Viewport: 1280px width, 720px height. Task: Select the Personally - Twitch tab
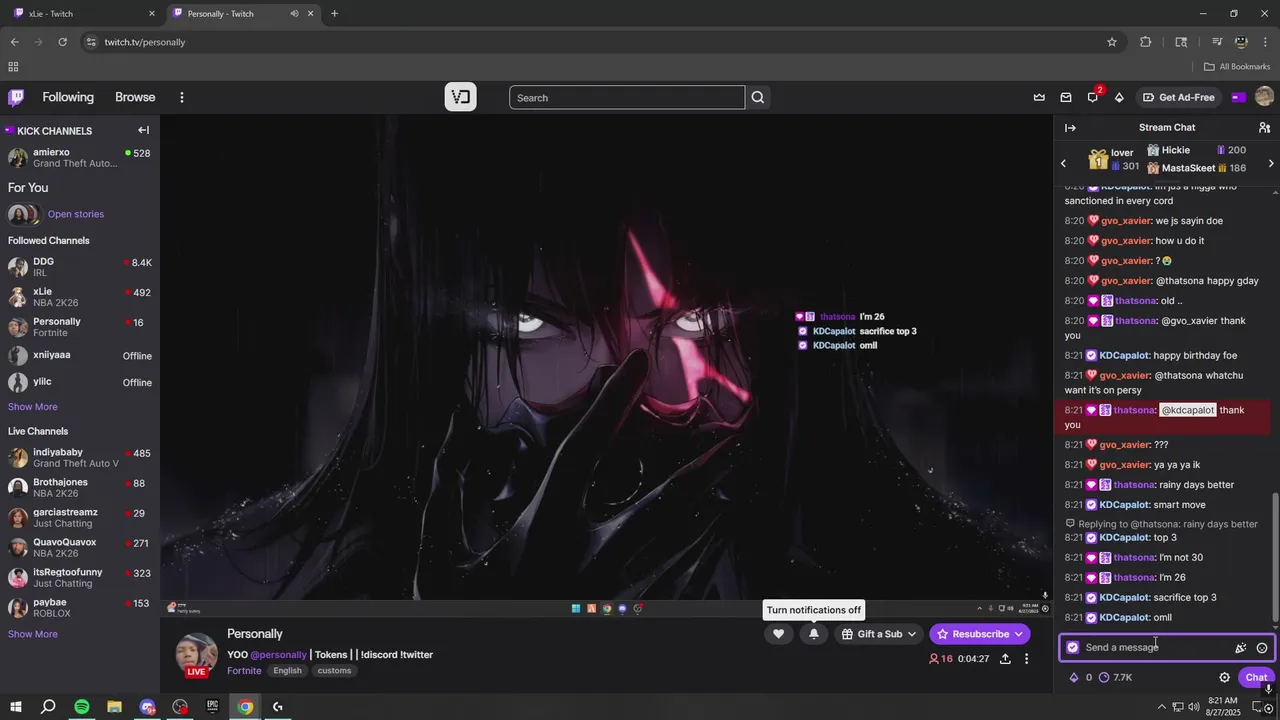coord(243,14)
